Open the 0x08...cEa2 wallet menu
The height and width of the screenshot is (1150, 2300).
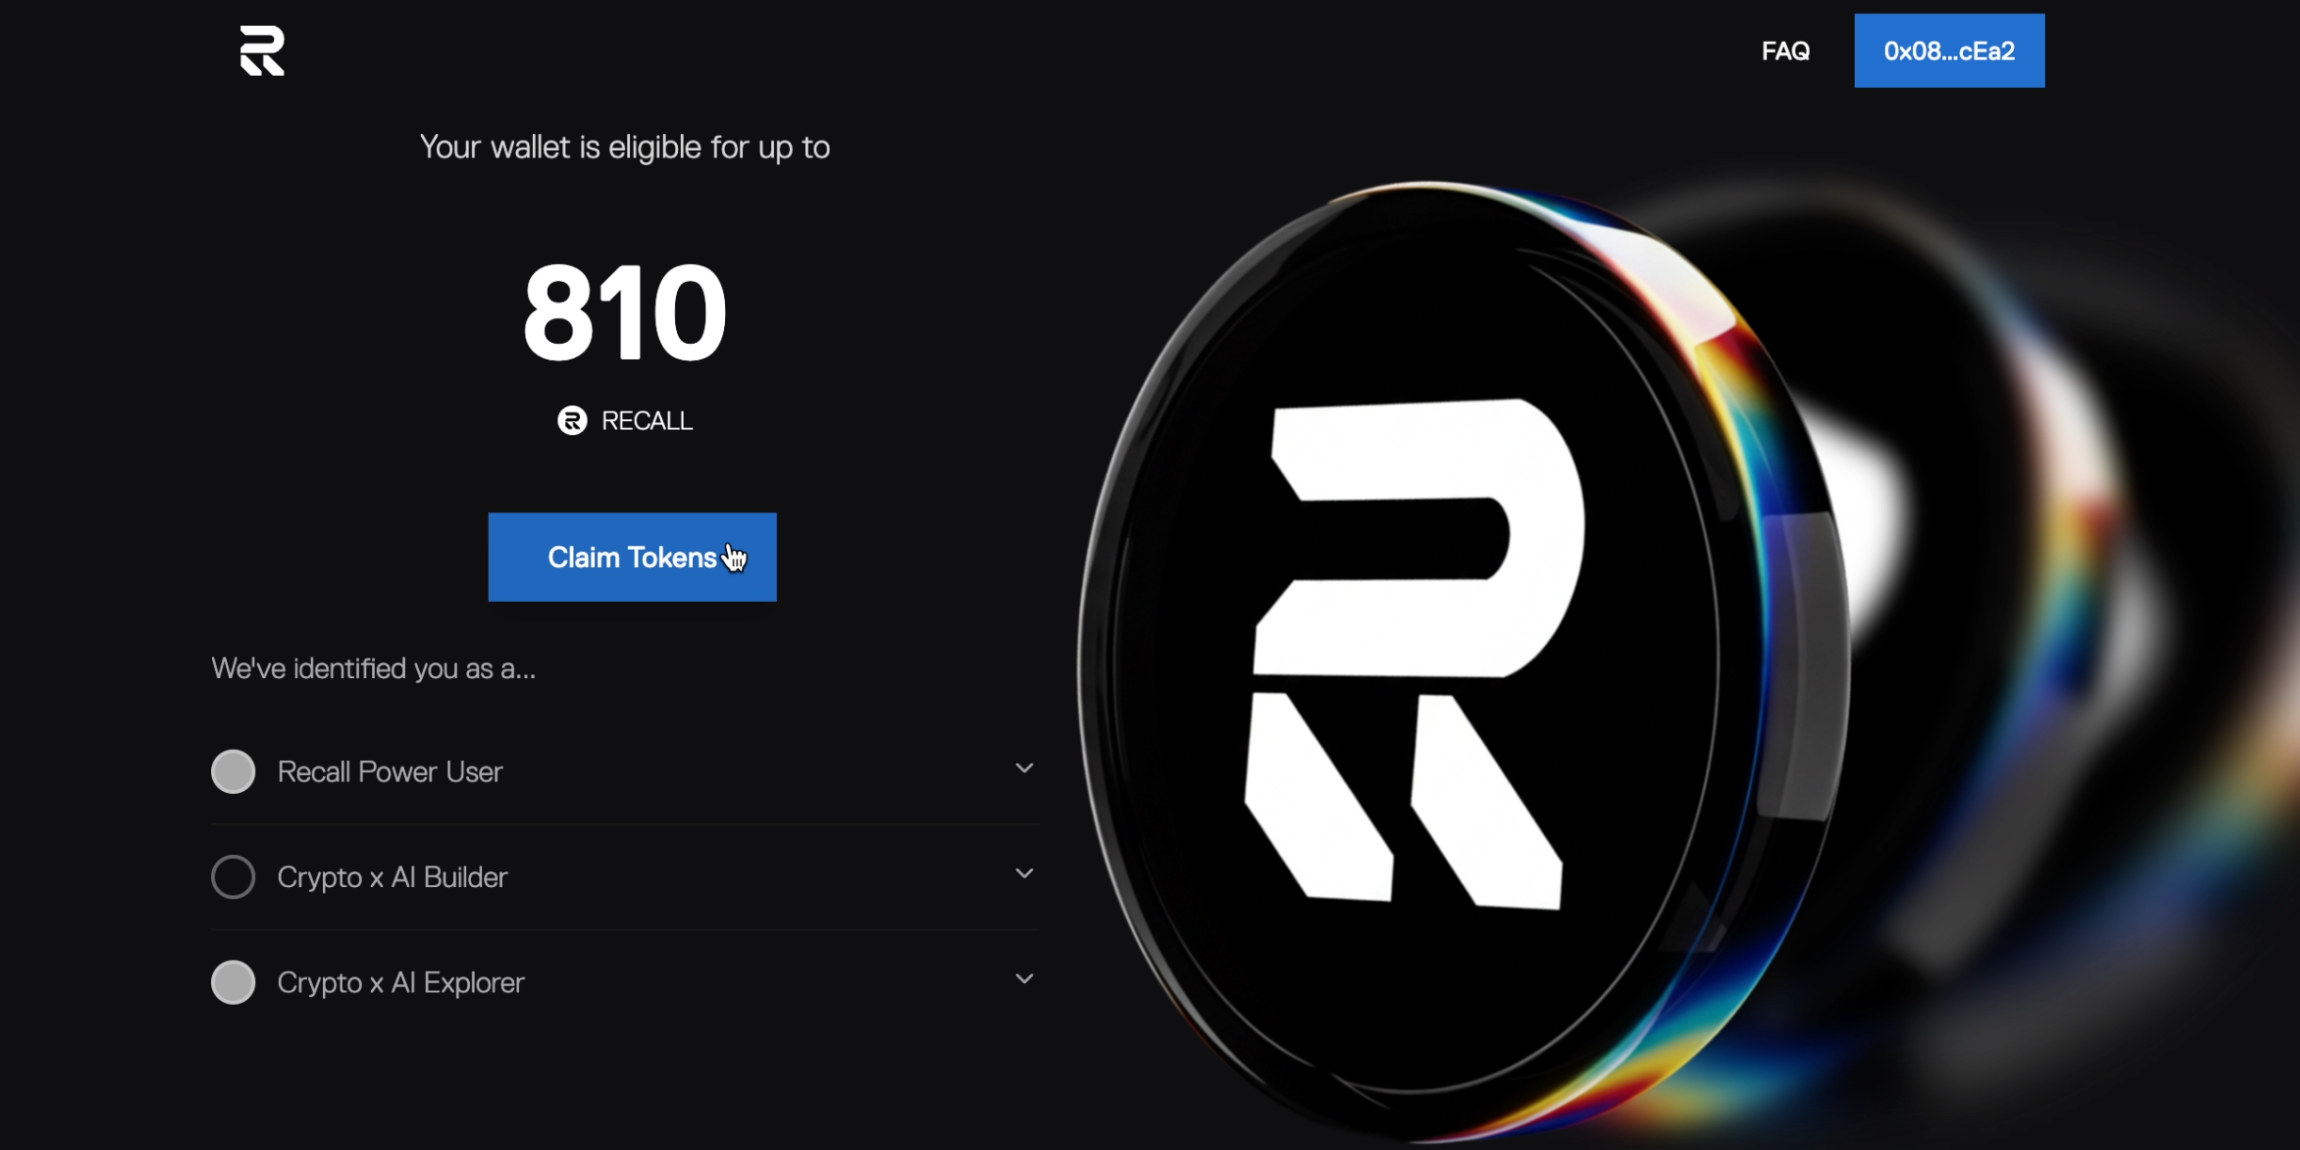tap(1949, 51)
